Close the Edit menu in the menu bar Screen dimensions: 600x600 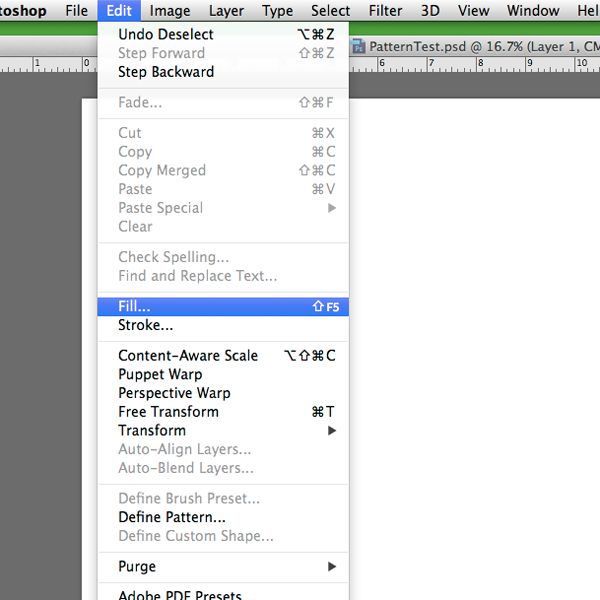click(119, 11)
